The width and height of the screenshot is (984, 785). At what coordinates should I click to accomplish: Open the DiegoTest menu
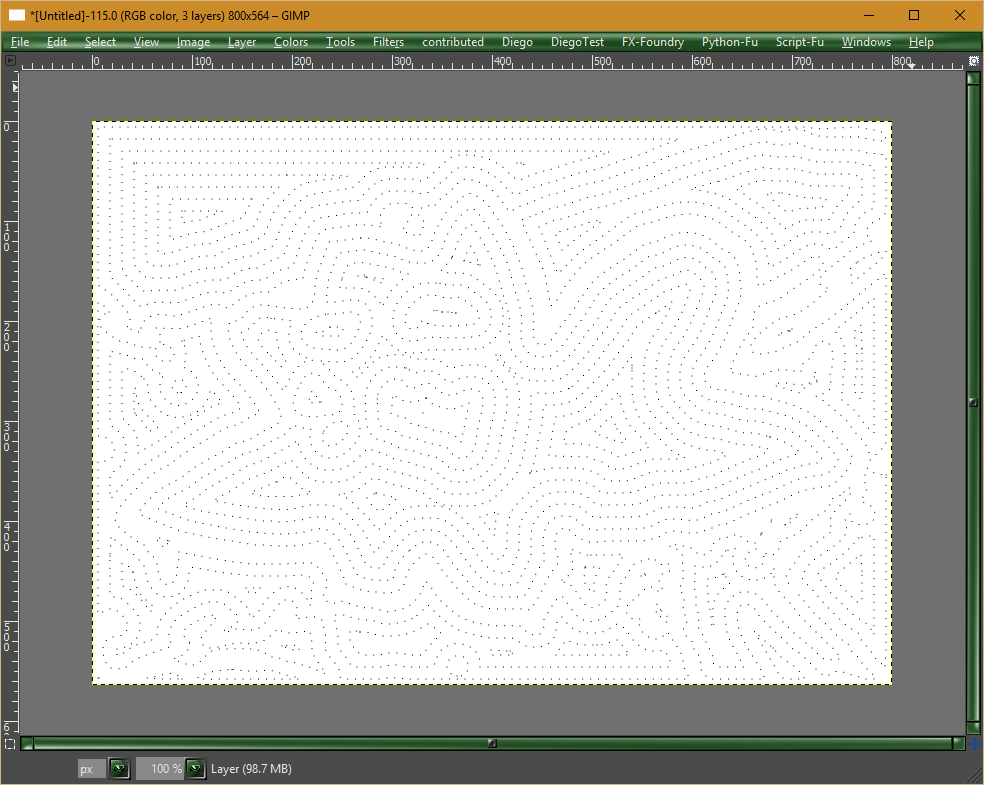click(577, 42)
